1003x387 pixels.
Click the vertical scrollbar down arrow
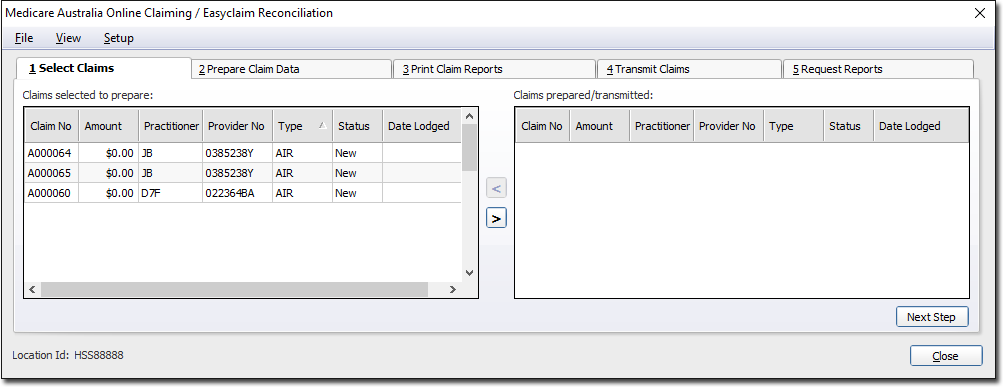point(470,272)
